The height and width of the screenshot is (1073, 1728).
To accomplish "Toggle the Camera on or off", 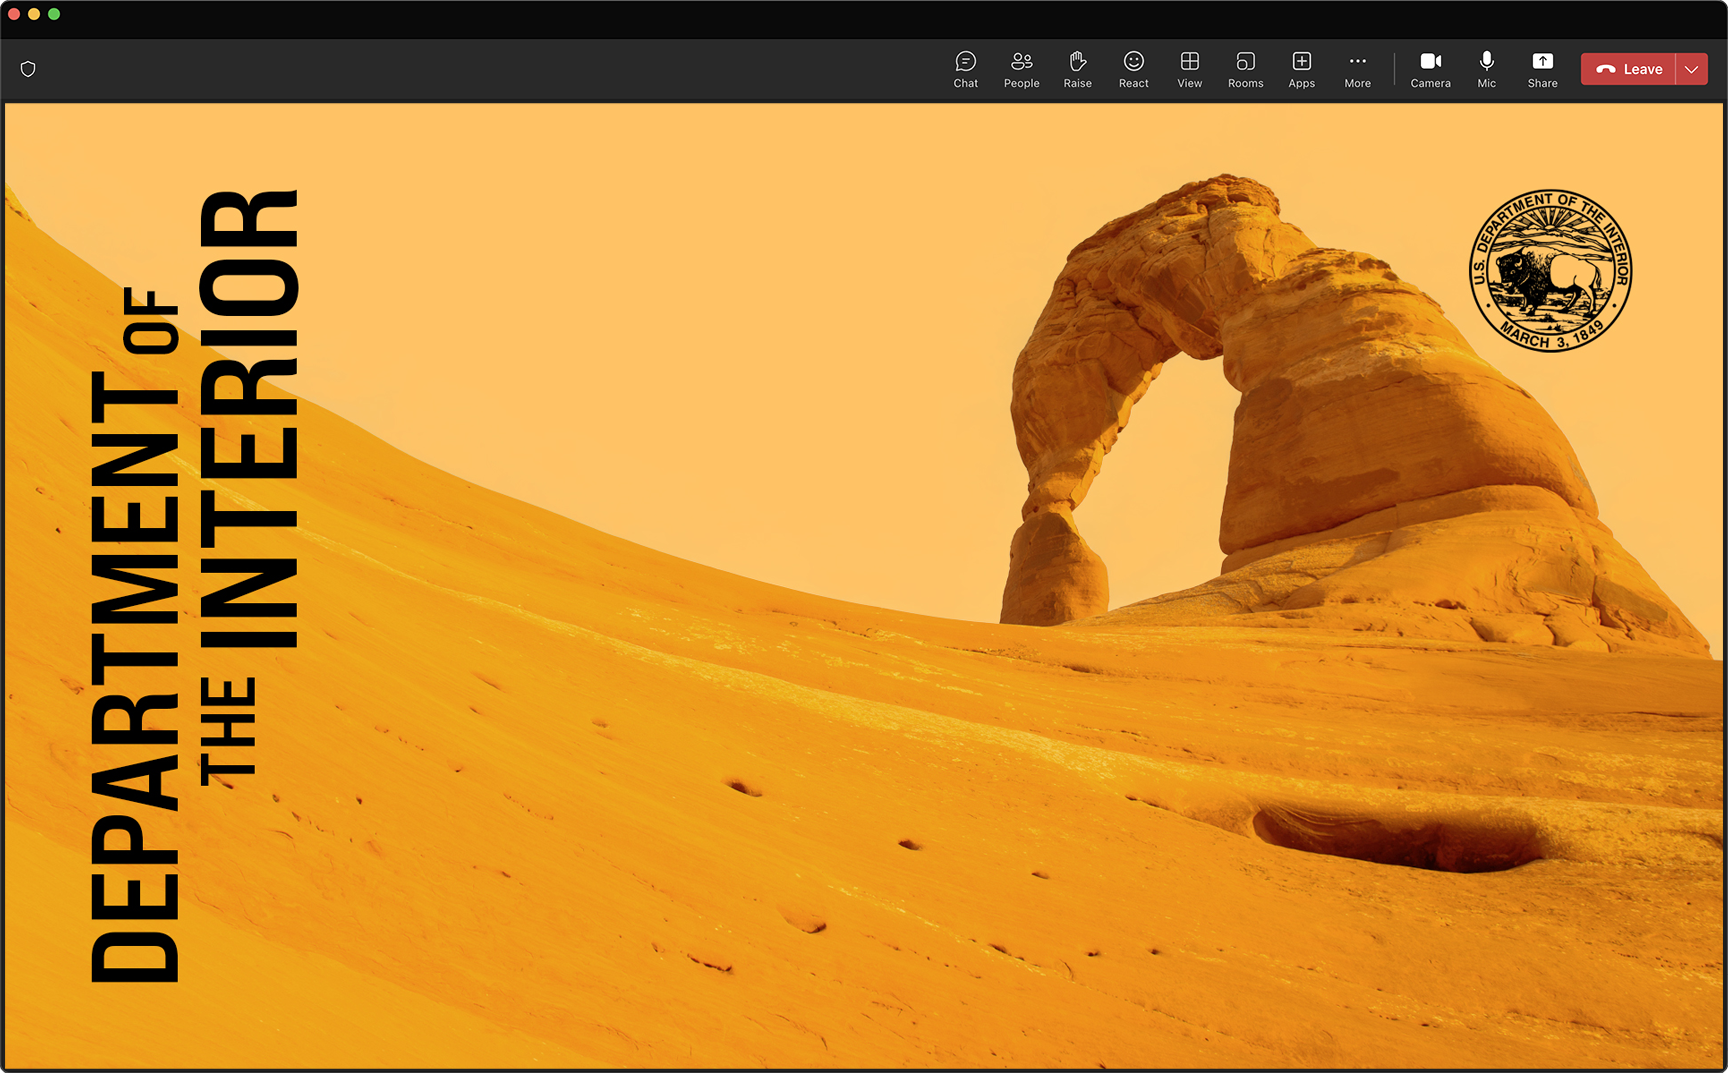I will coord(1430,69).
